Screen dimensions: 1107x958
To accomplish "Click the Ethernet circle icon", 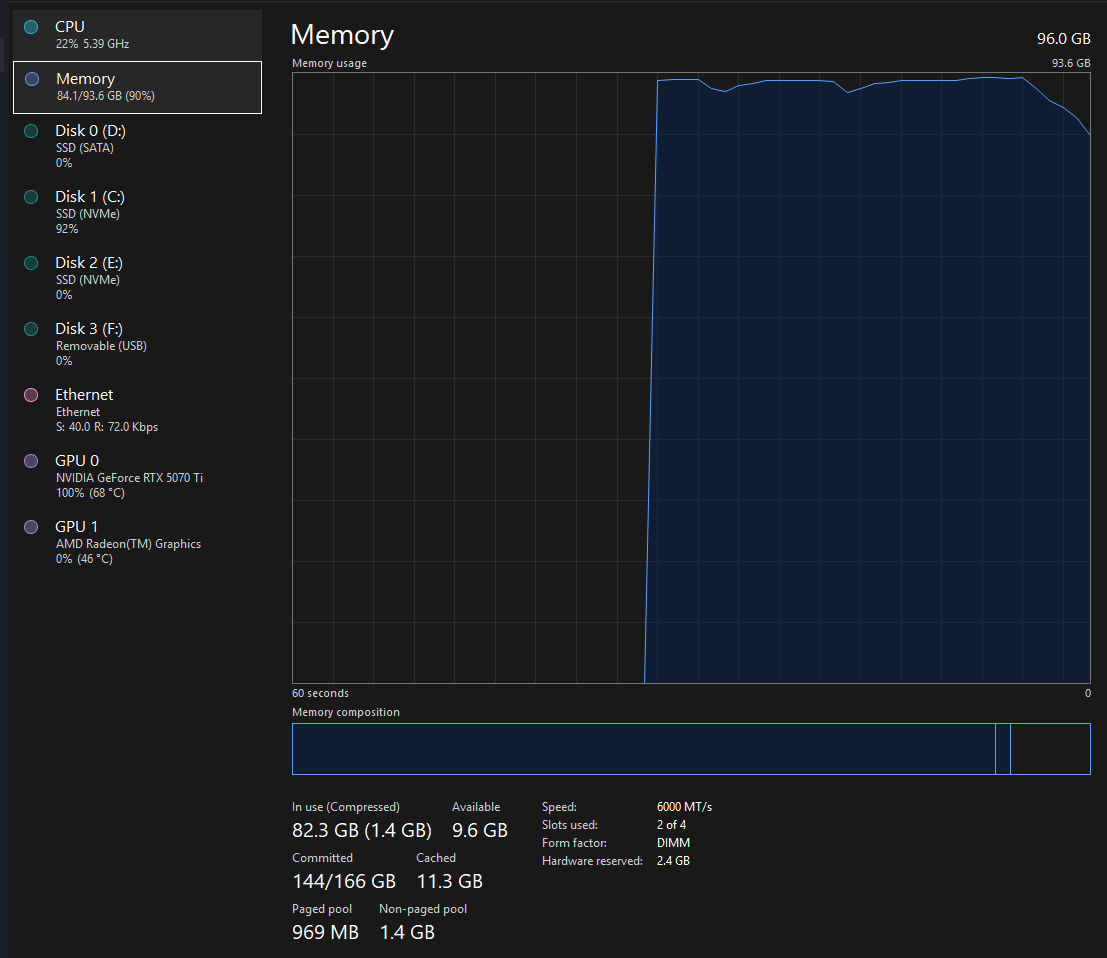I will [31, 395].
